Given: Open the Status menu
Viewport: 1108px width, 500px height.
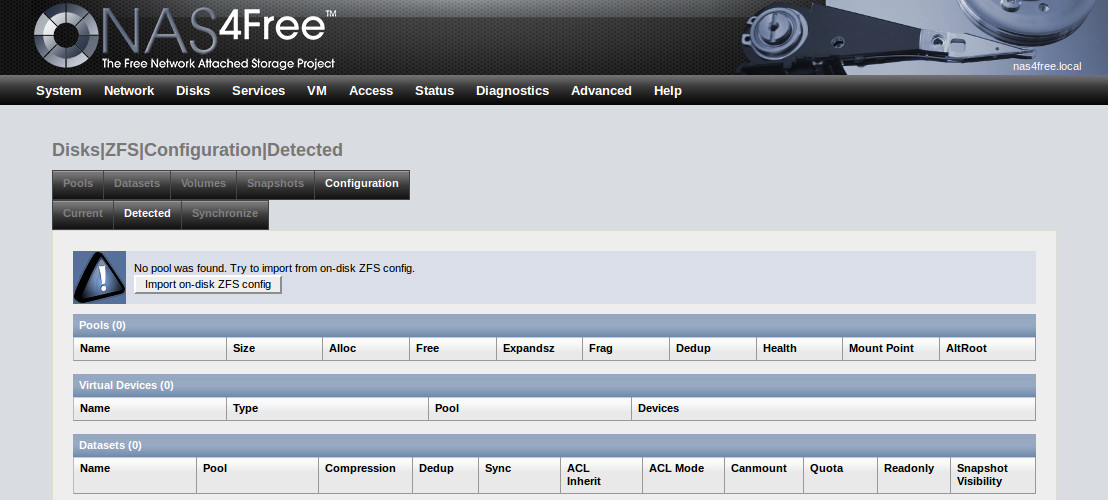Looking at the screenshot, I should click(434, 91).
